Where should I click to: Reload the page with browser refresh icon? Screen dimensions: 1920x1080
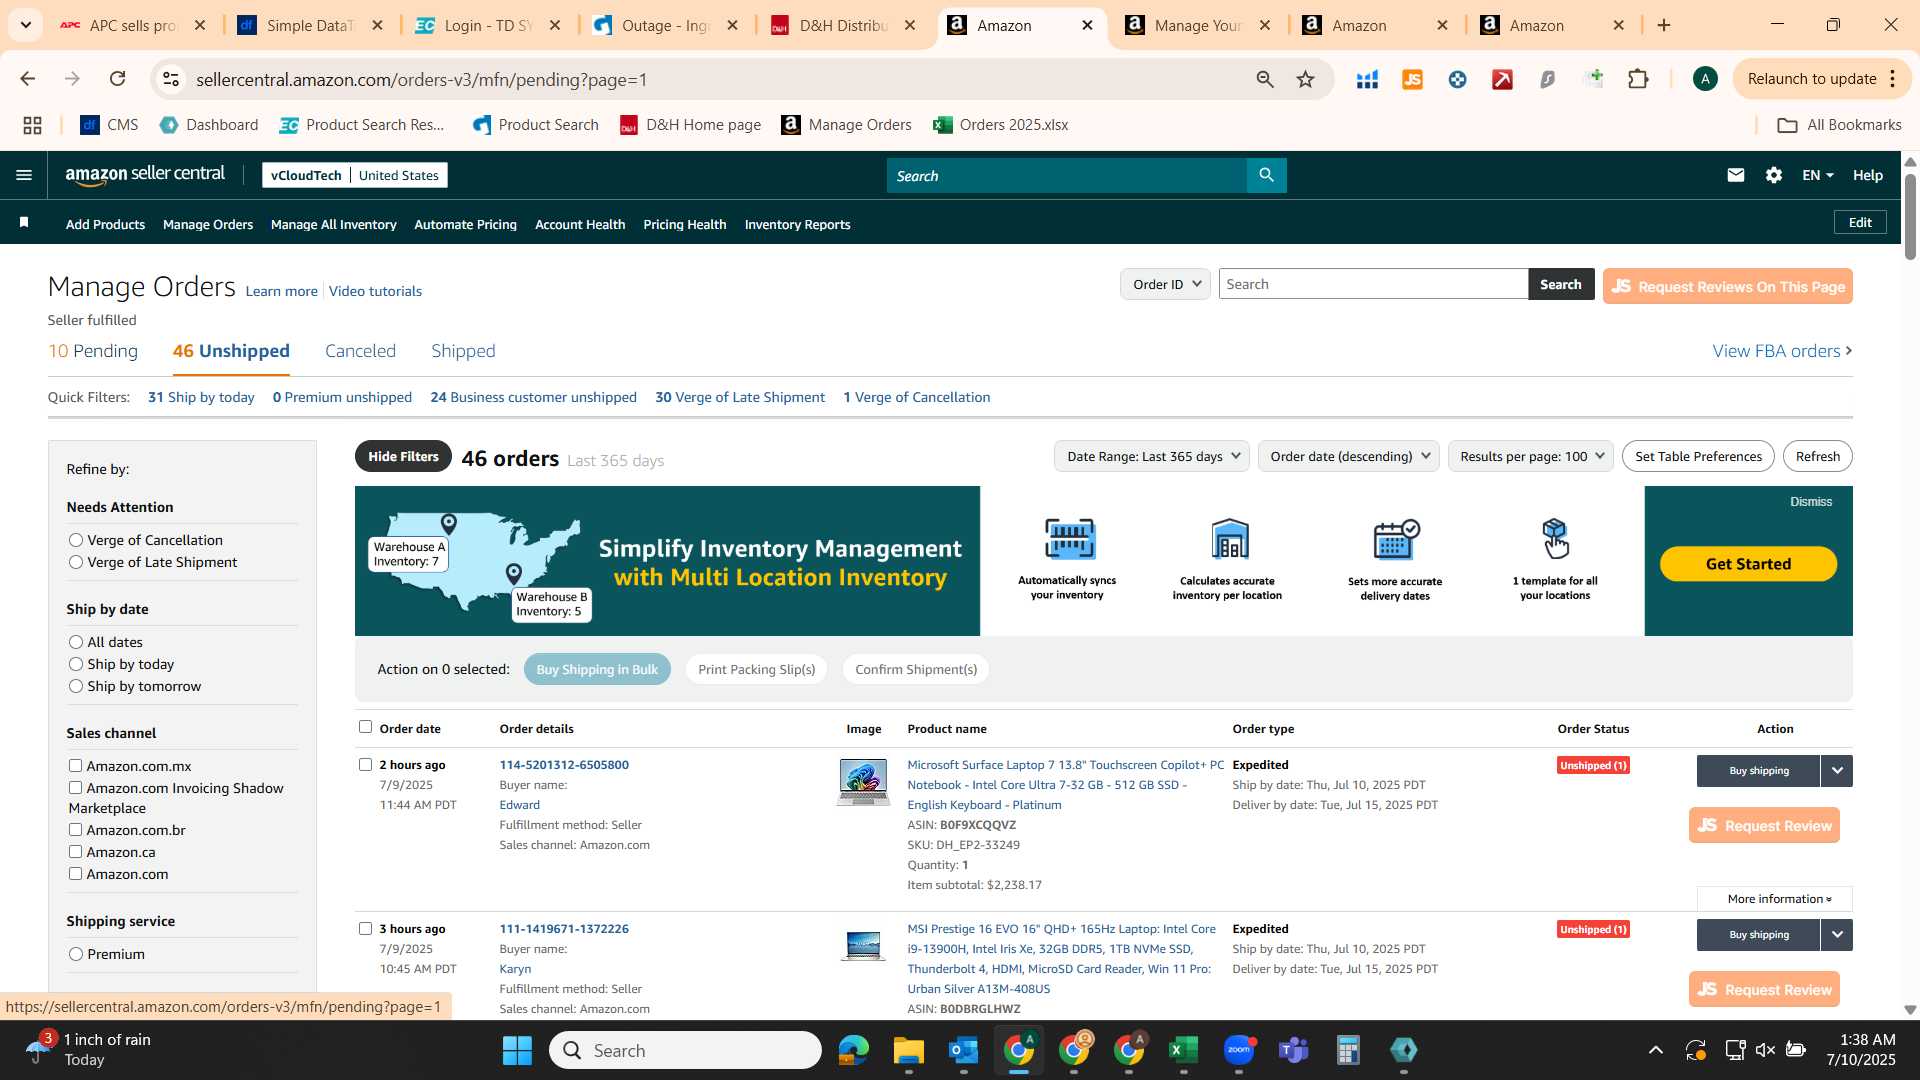point(118,79)
